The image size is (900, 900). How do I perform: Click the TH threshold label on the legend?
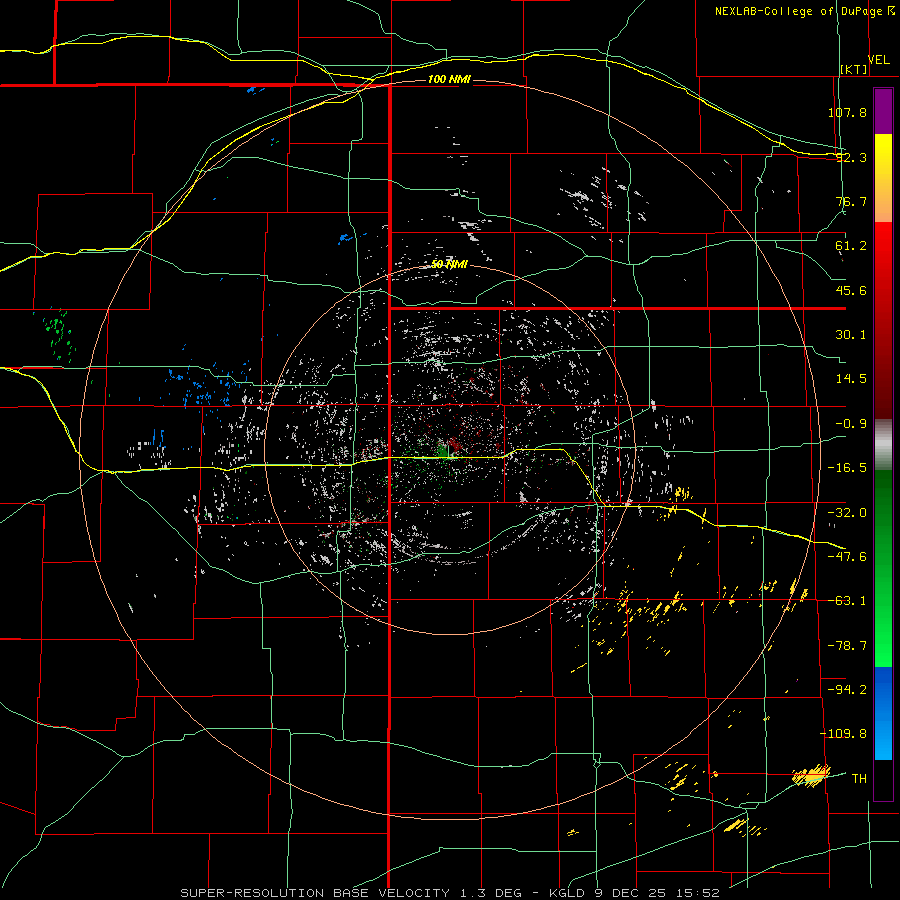pyautogui.click(x=859, y=779)
